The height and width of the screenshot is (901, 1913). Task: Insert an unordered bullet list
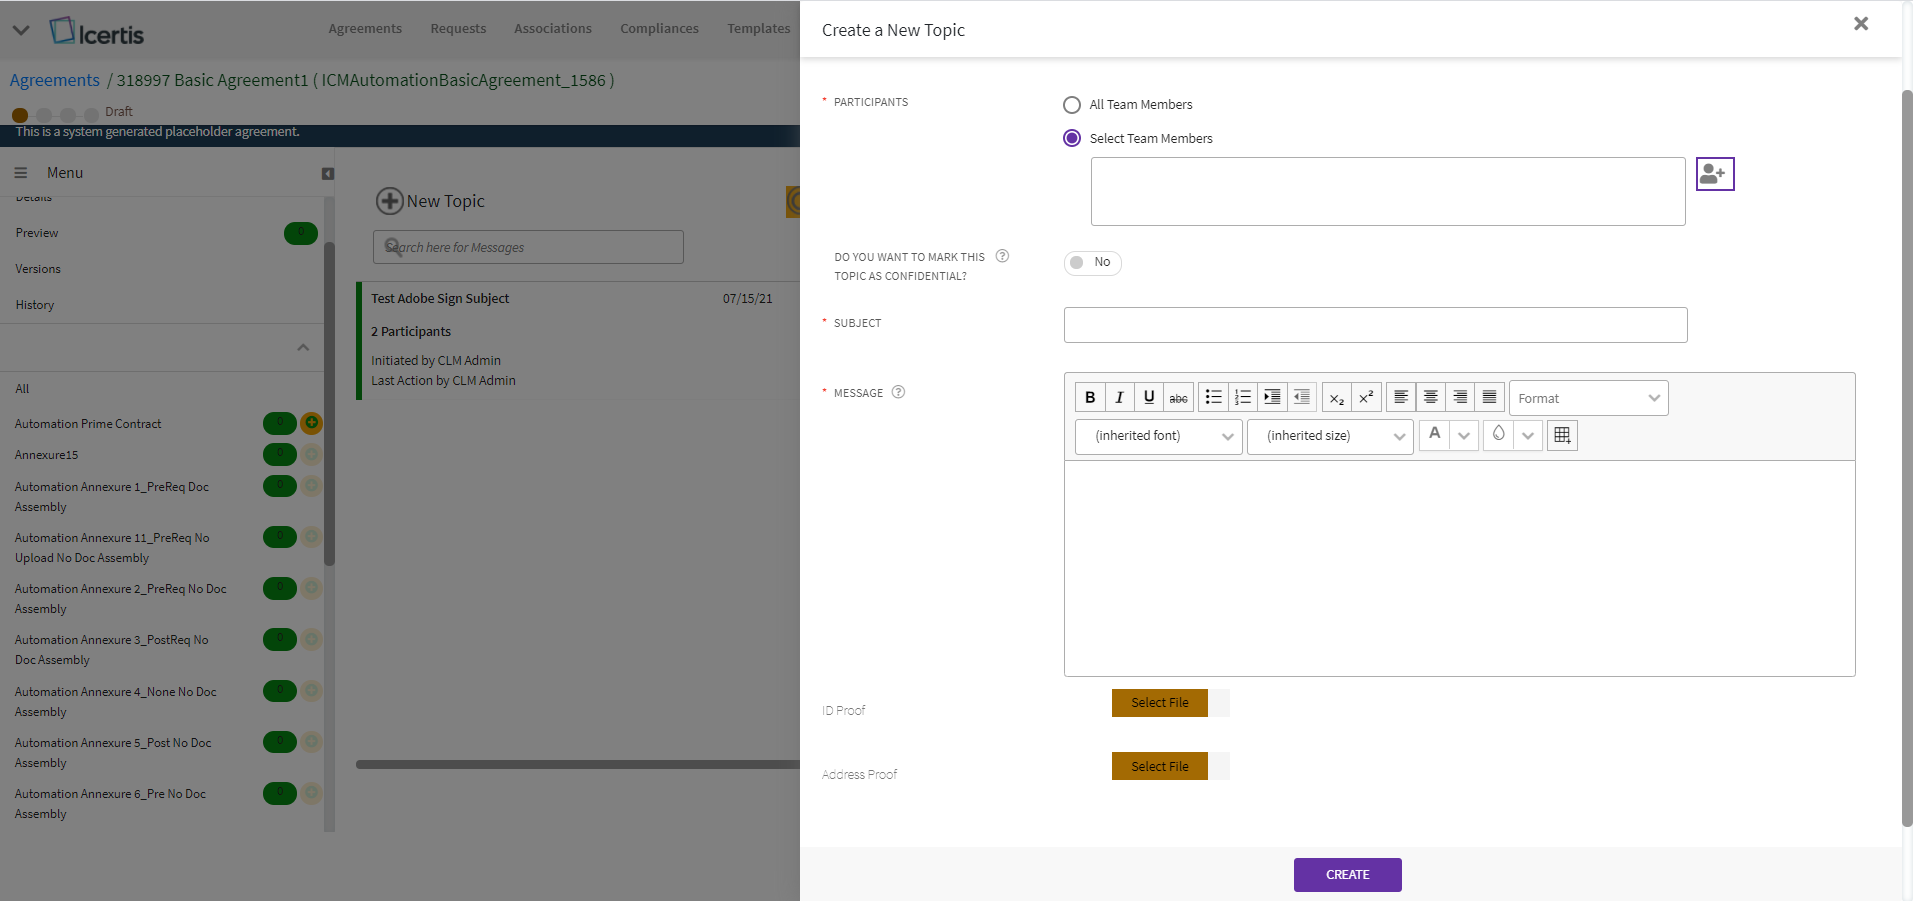[x=1213, y=397]
